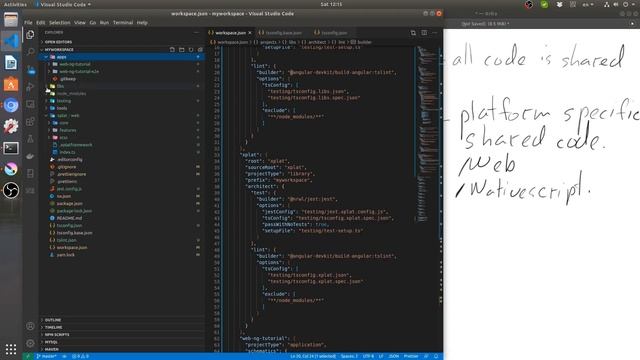Open README.md in explorer
Viewport: 640px width, 360px height.
pyautogui.click(x=122, y=218)
